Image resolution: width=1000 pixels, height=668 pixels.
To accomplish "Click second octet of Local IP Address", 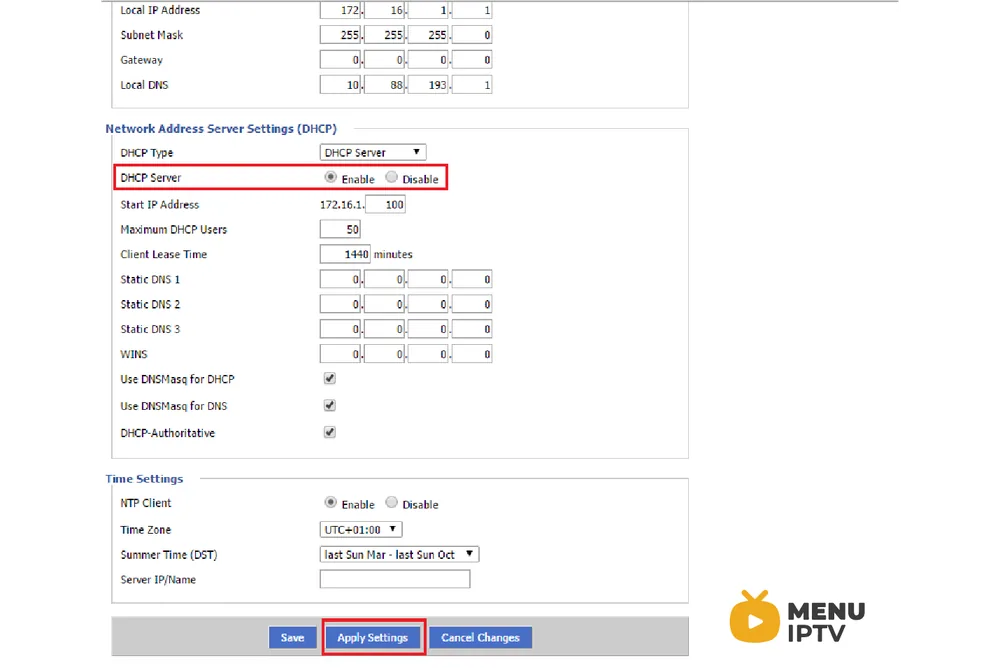I will pyautogui.click(x=385, y=10).
